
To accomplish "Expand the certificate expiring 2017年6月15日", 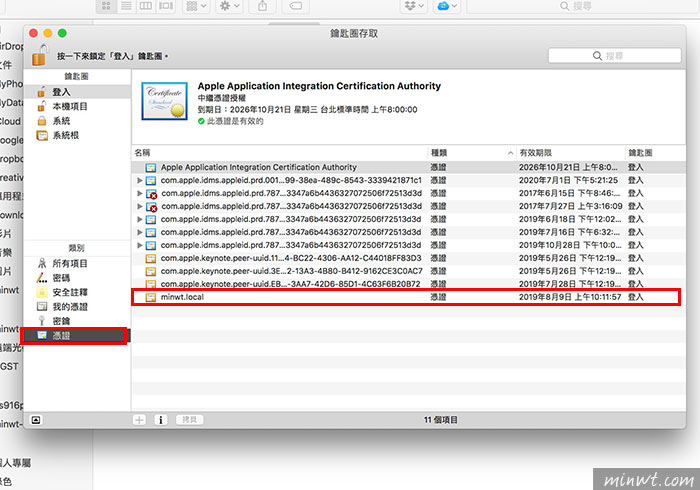I will (x=139, y=193).
